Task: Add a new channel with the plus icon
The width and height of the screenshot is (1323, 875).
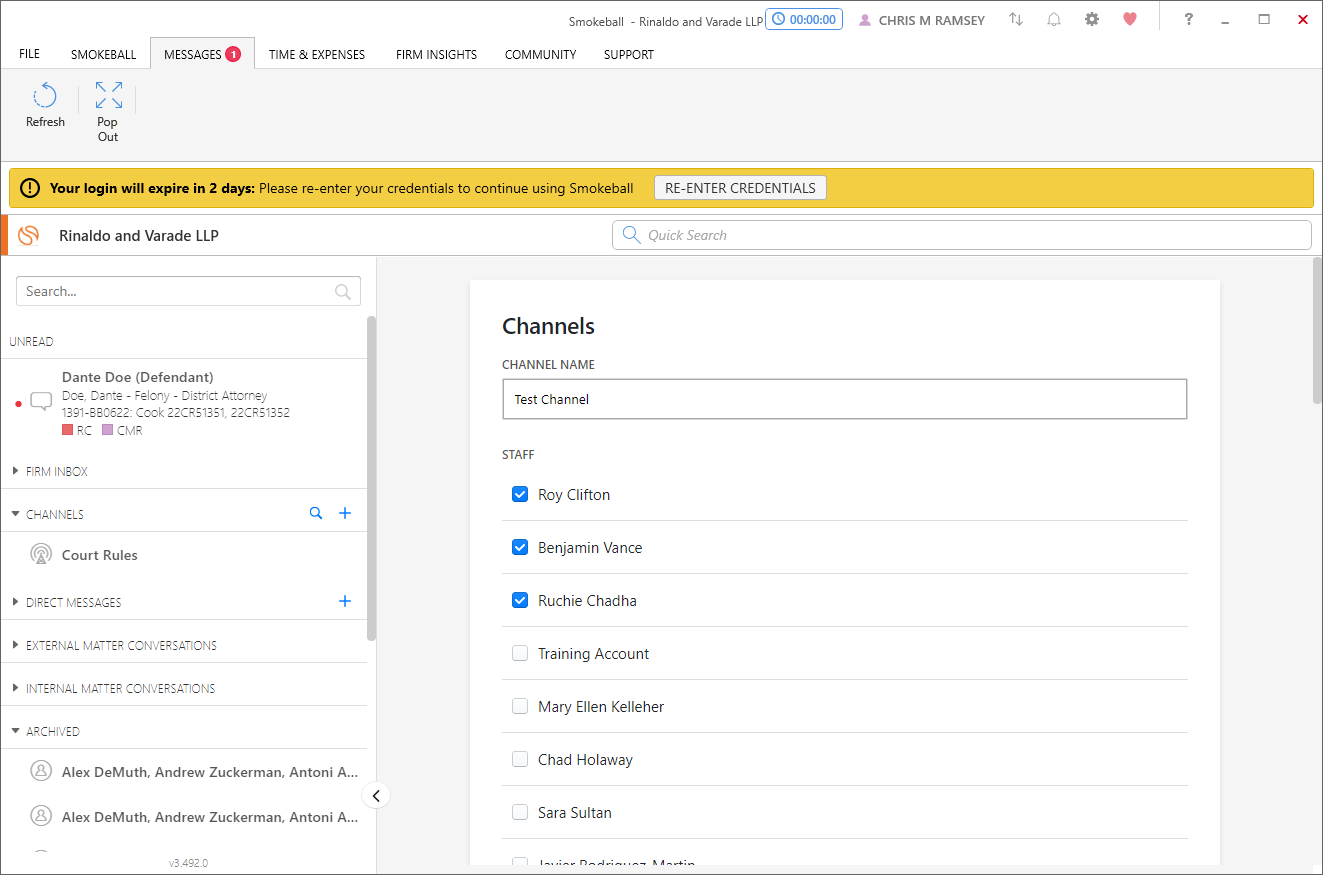Action: tap(345, 513)
